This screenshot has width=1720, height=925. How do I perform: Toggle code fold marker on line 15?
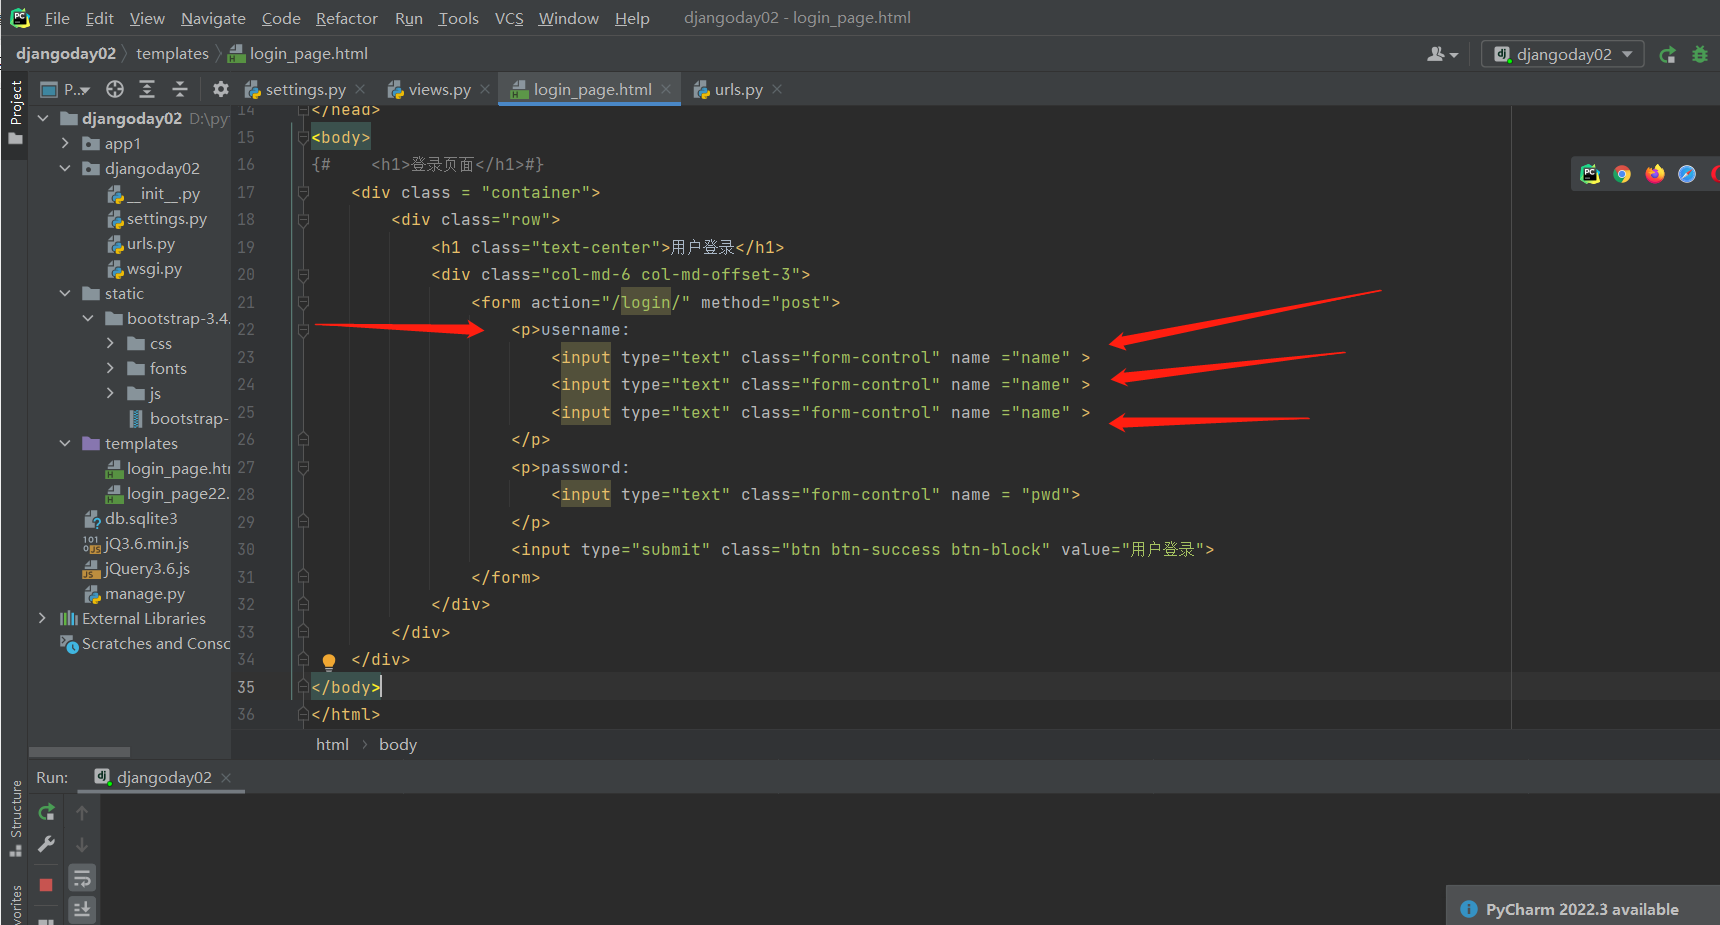(x=303, y=137)
